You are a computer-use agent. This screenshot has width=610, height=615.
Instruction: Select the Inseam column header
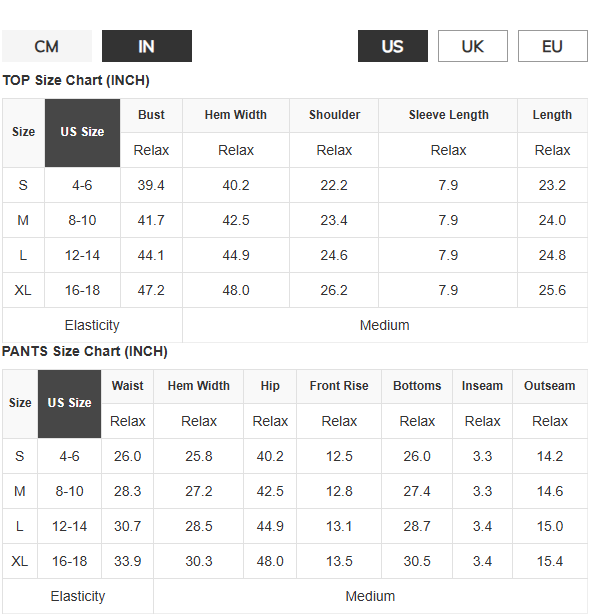(482, 386)
